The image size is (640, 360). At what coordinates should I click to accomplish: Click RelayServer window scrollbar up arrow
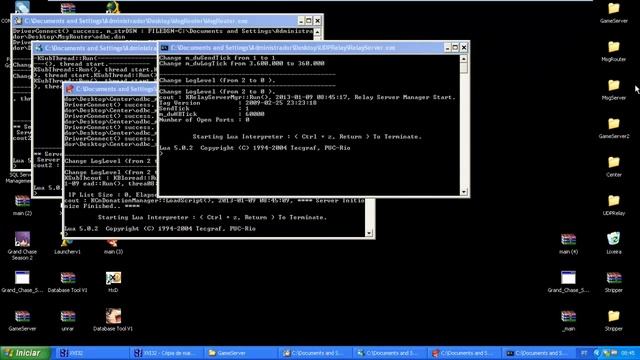click(x=464, y=59)
